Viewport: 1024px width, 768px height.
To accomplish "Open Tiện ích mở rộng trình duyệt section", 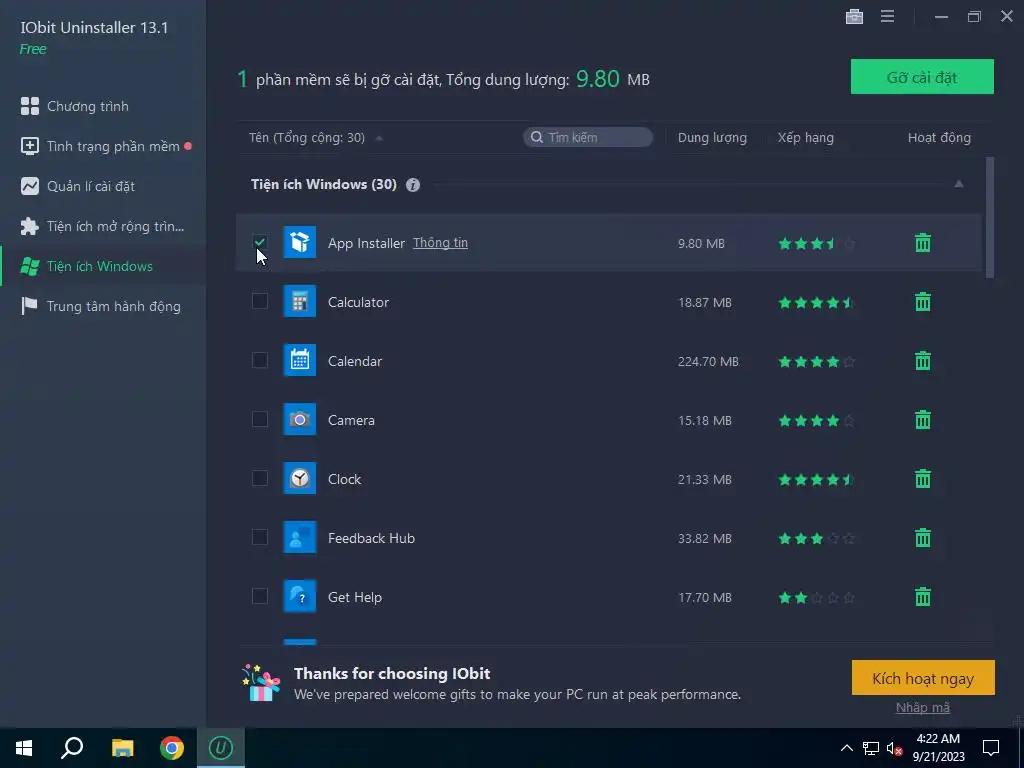I will tap(103, 226).
